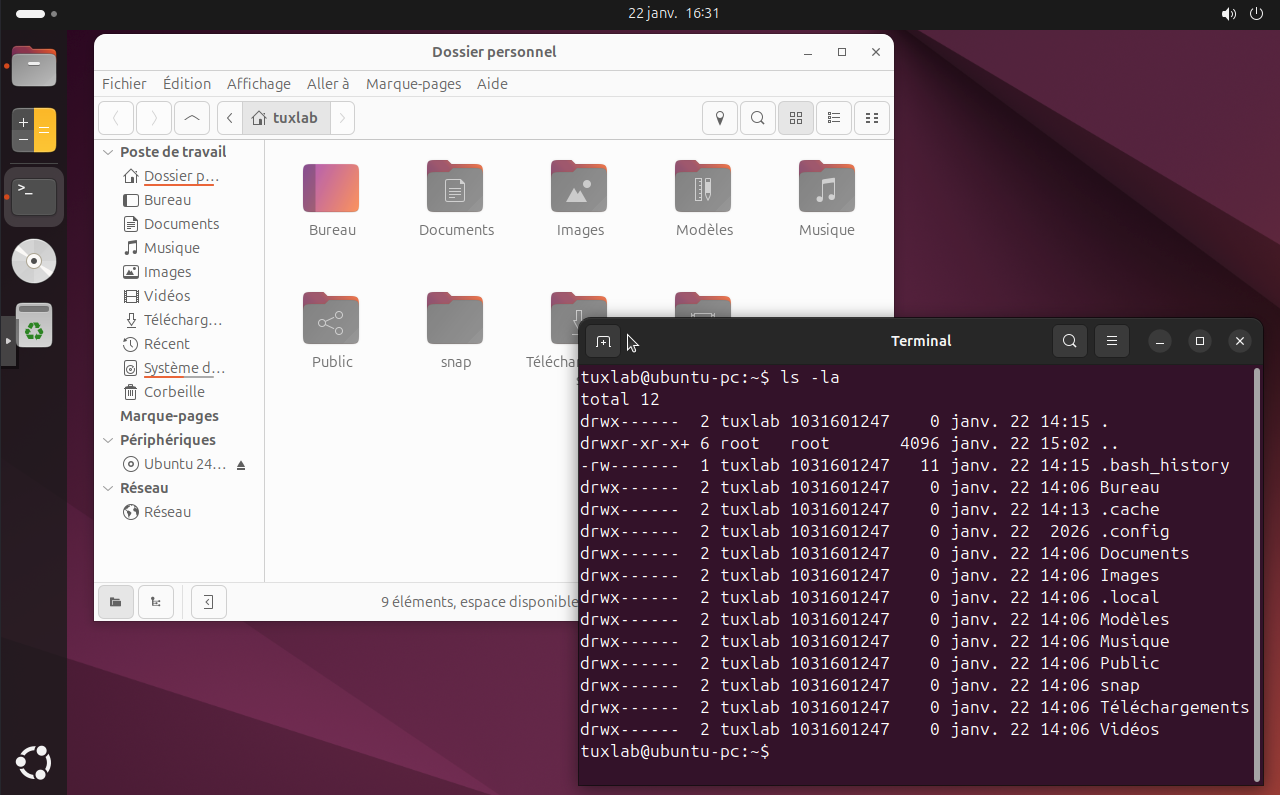This screenshot has height=795, width=1280.
Task: Show the tree view in the sidebar
Action: pos(155,602)
